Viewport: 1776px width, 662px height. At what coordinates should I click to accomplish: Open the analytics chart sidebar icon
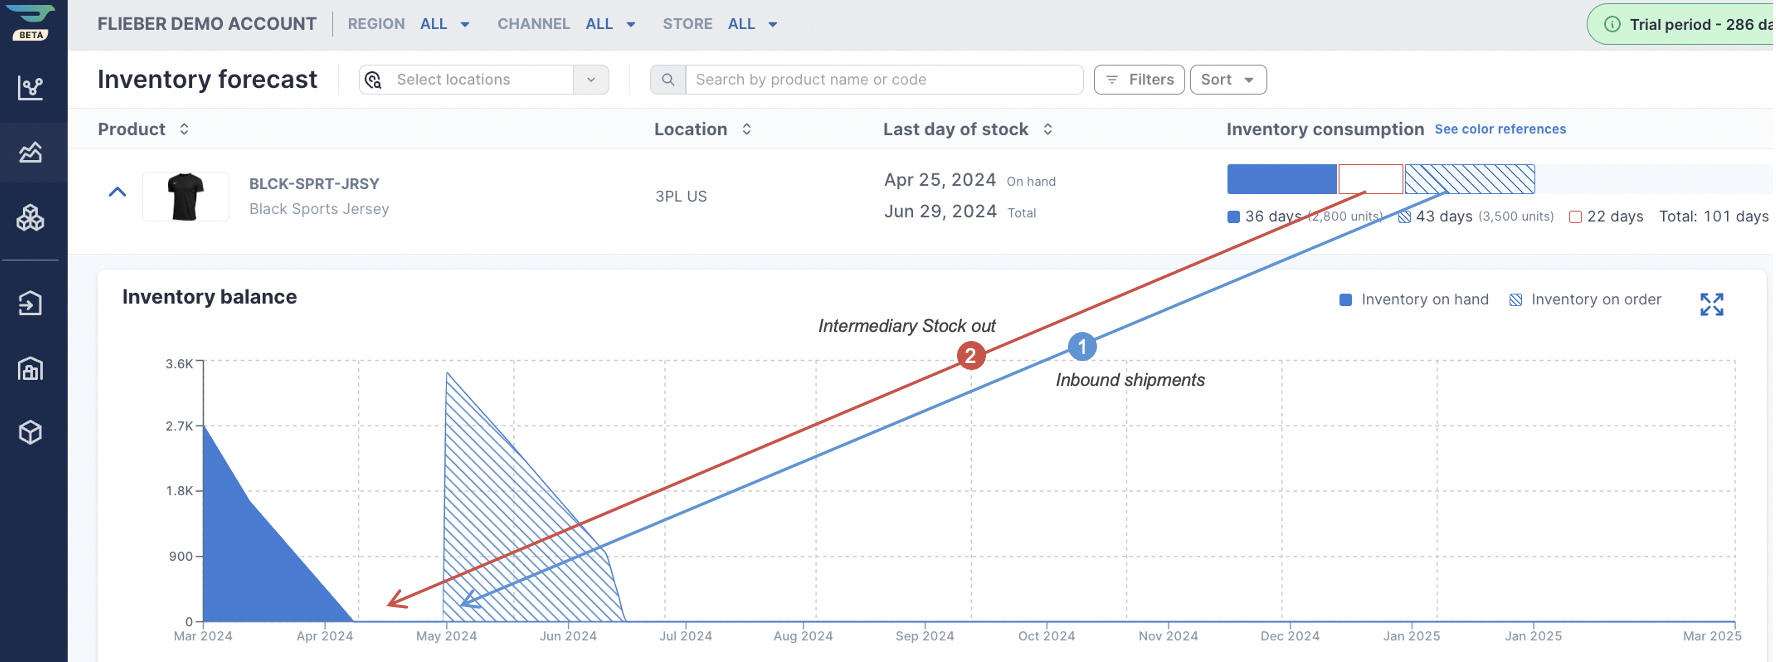[x=31, y=88]
